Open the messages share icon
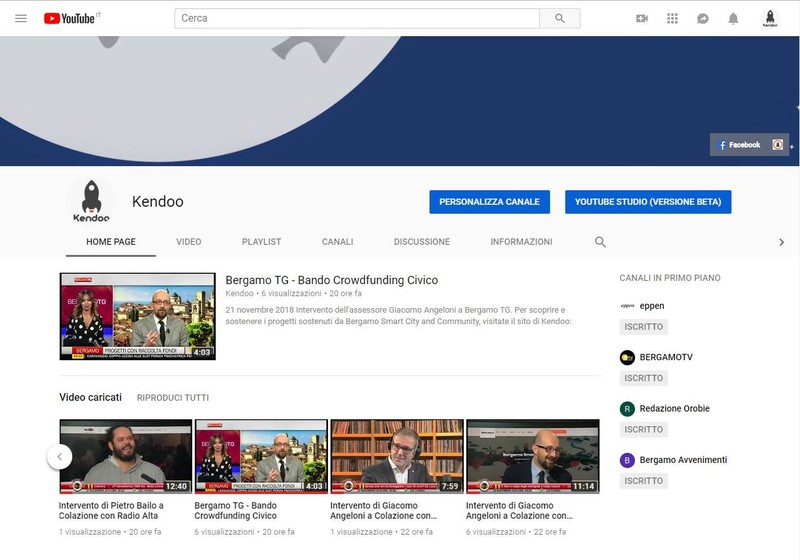 pyautogui.click(x=703, y=18)
